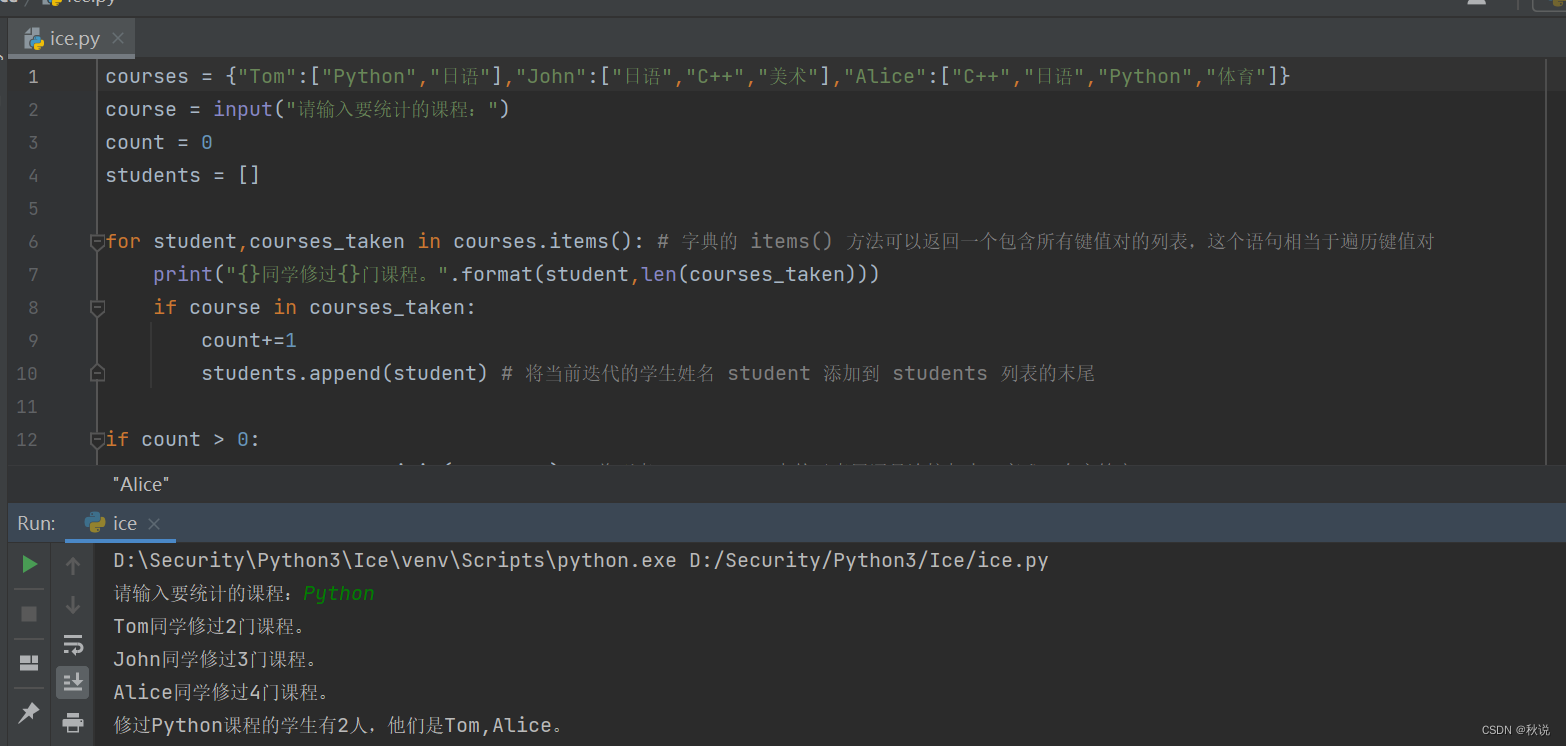
Task: Click 'students = []' on line 4
Action: tap(183, 175)
